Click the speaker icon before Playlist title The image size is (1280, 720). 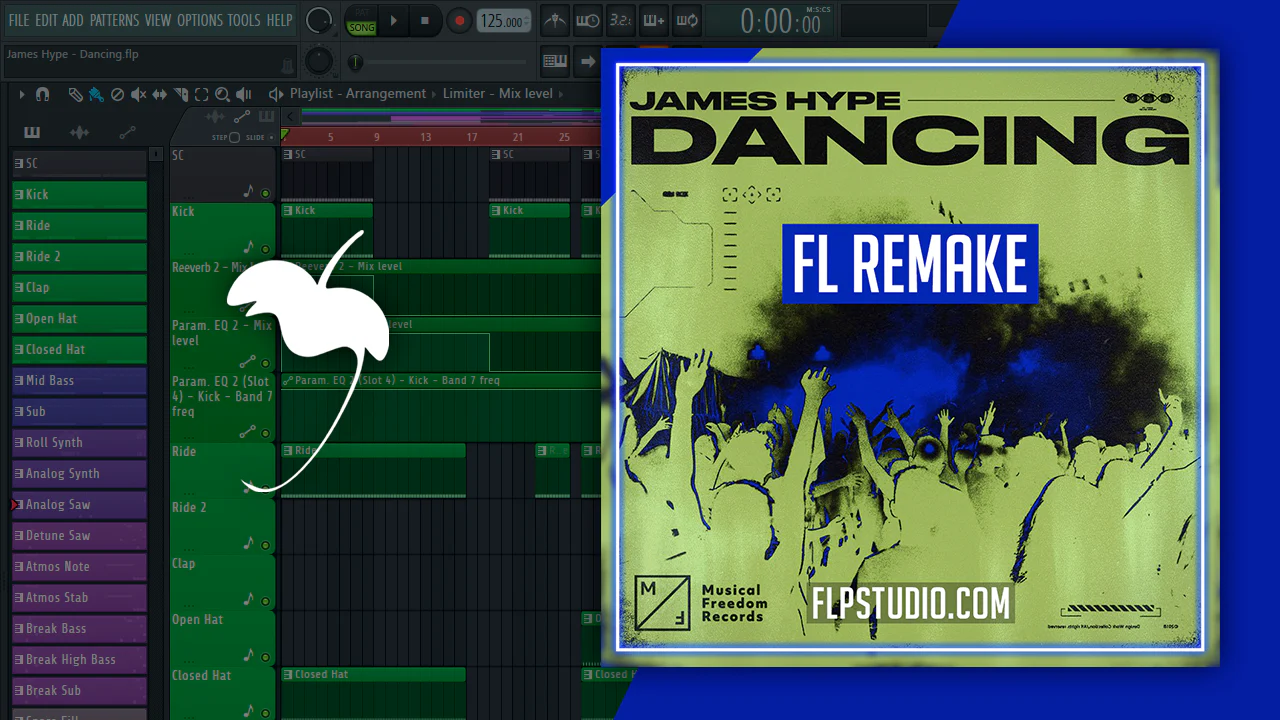pos(276,94)
